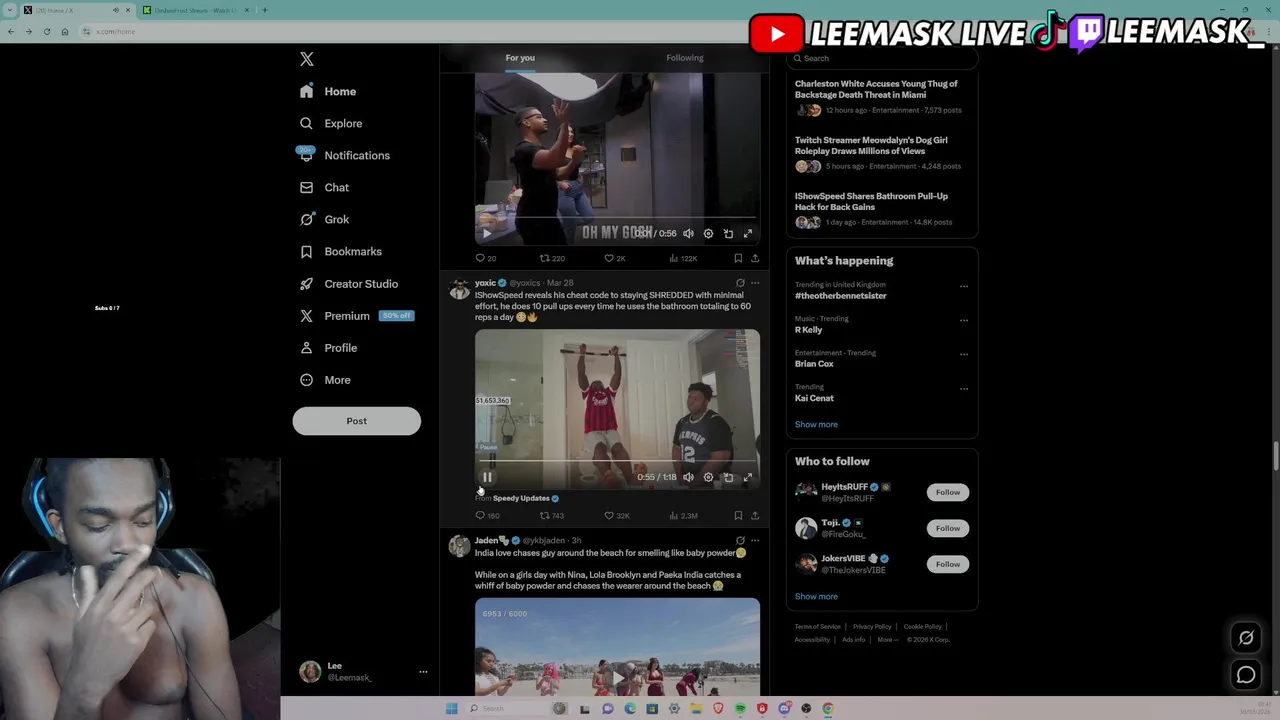The height and width of the screenshot is (720, 1280).
Task: Open Explore in the sidebar
Action: tap(331, 123)
